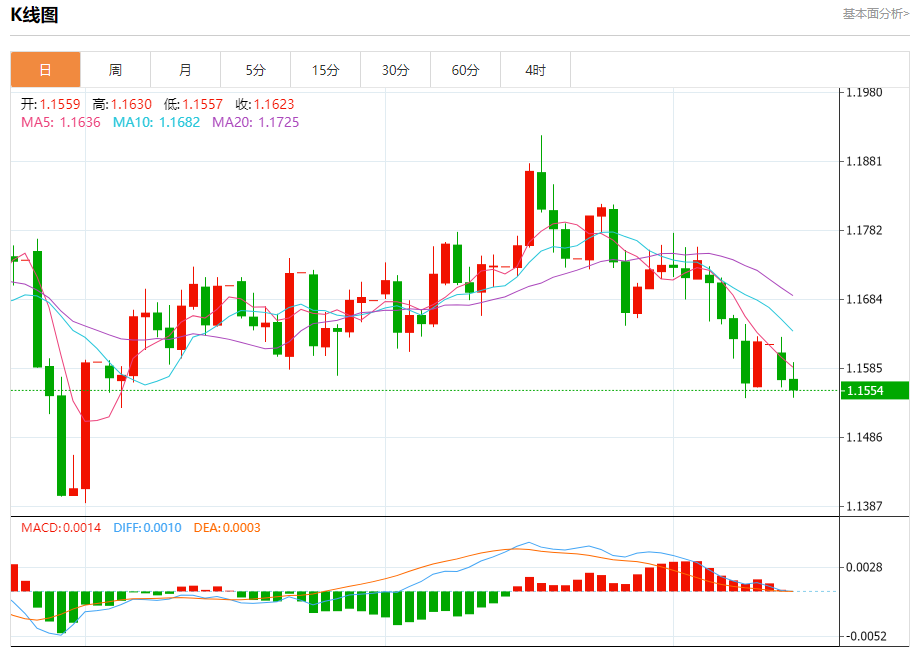The height and width of the screenshot is (647, 918).
Task: Click the MA10: 1.1682 indicator label
Action: click(x=156, y=122)
